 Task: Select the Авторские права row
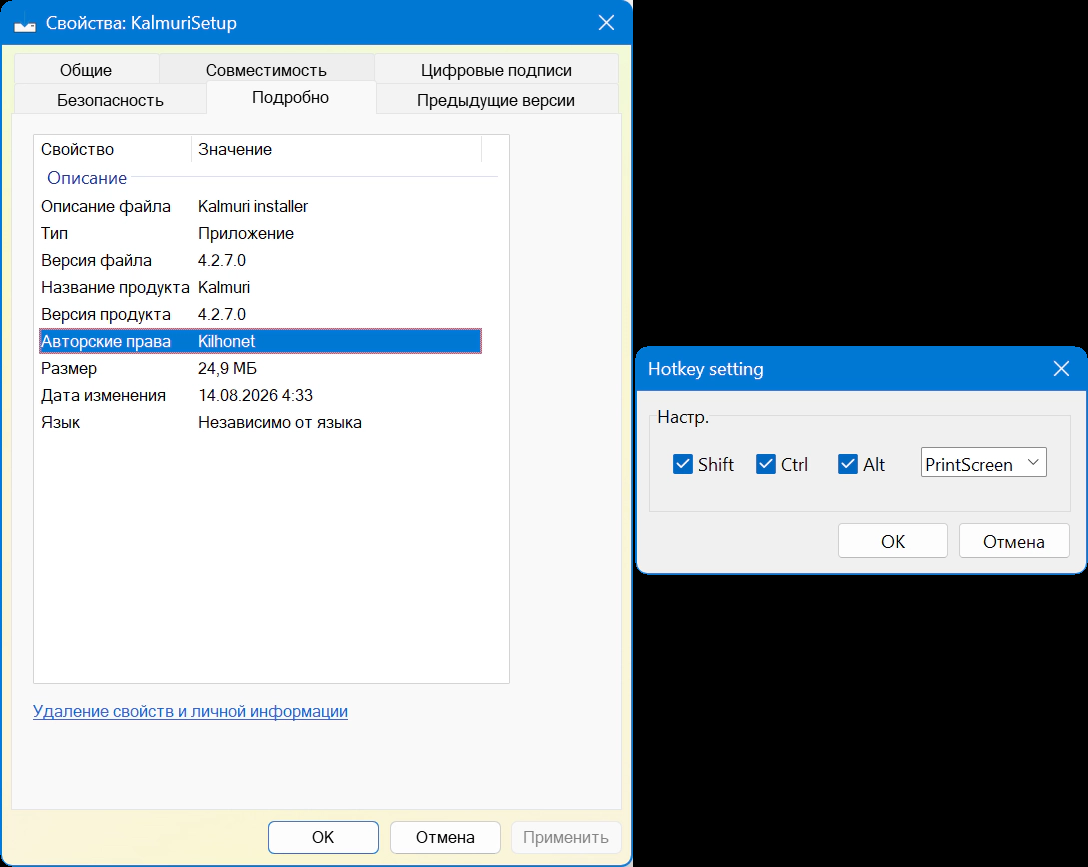tap(260, 341)
